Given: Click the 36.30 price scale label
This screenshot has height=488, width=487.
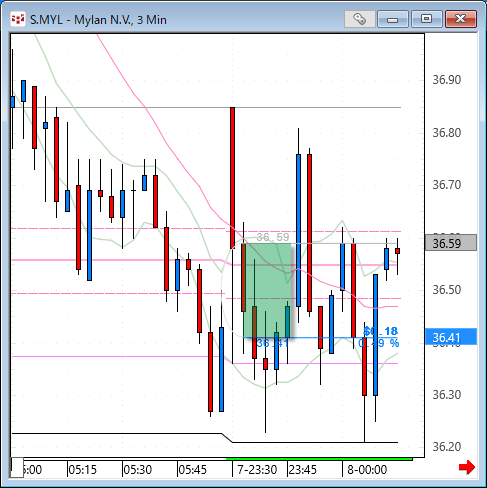Looking at the screenshot, I should pyautogui.click(x=447, y=395).
